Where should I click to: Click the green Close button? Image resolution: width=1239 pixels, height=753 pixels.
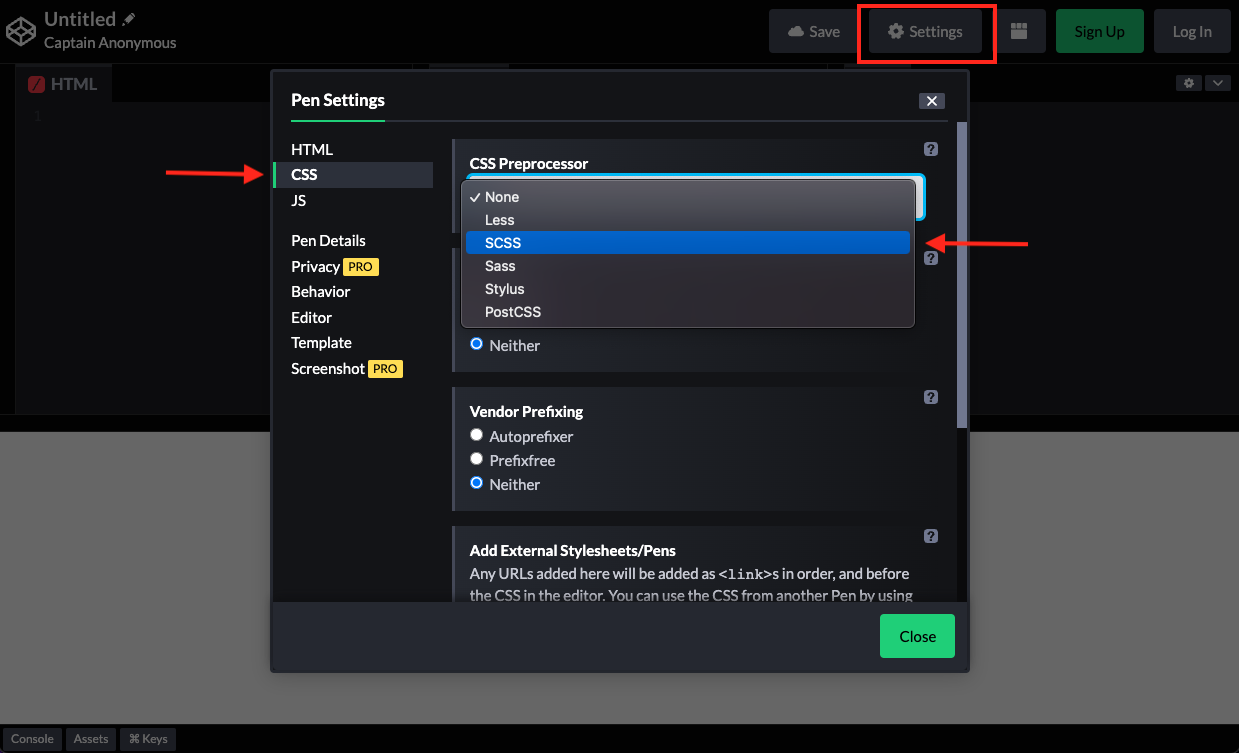coord(916,636)
